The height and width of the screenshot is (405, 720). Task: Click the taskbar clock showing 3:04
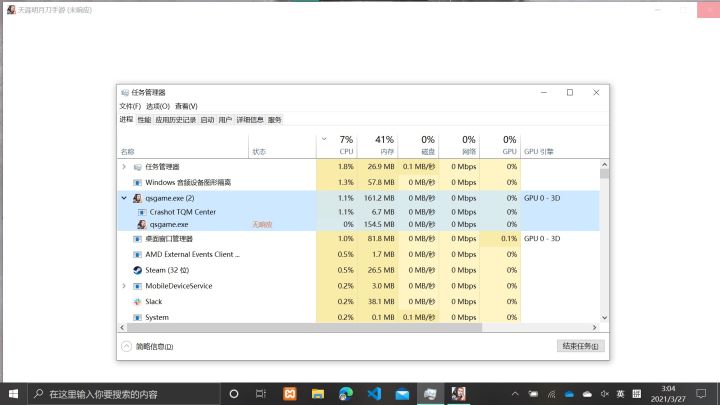point(668,394)
